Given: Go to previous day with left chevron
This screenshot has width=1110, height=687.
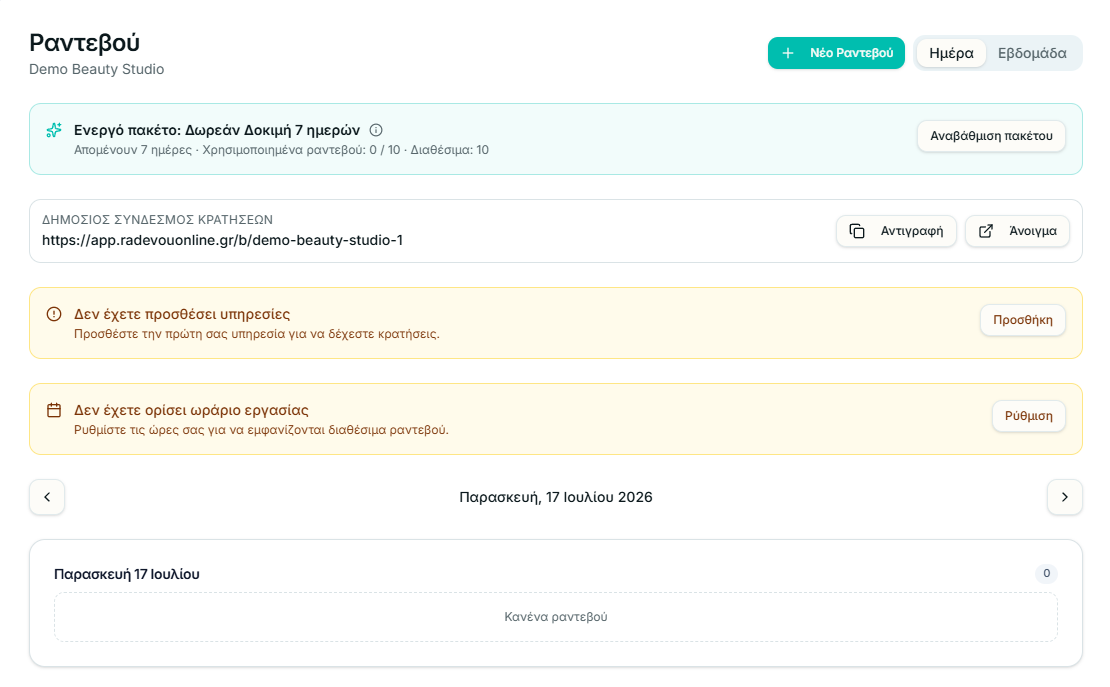Looking at the screenshot, I should coord(47,497).
